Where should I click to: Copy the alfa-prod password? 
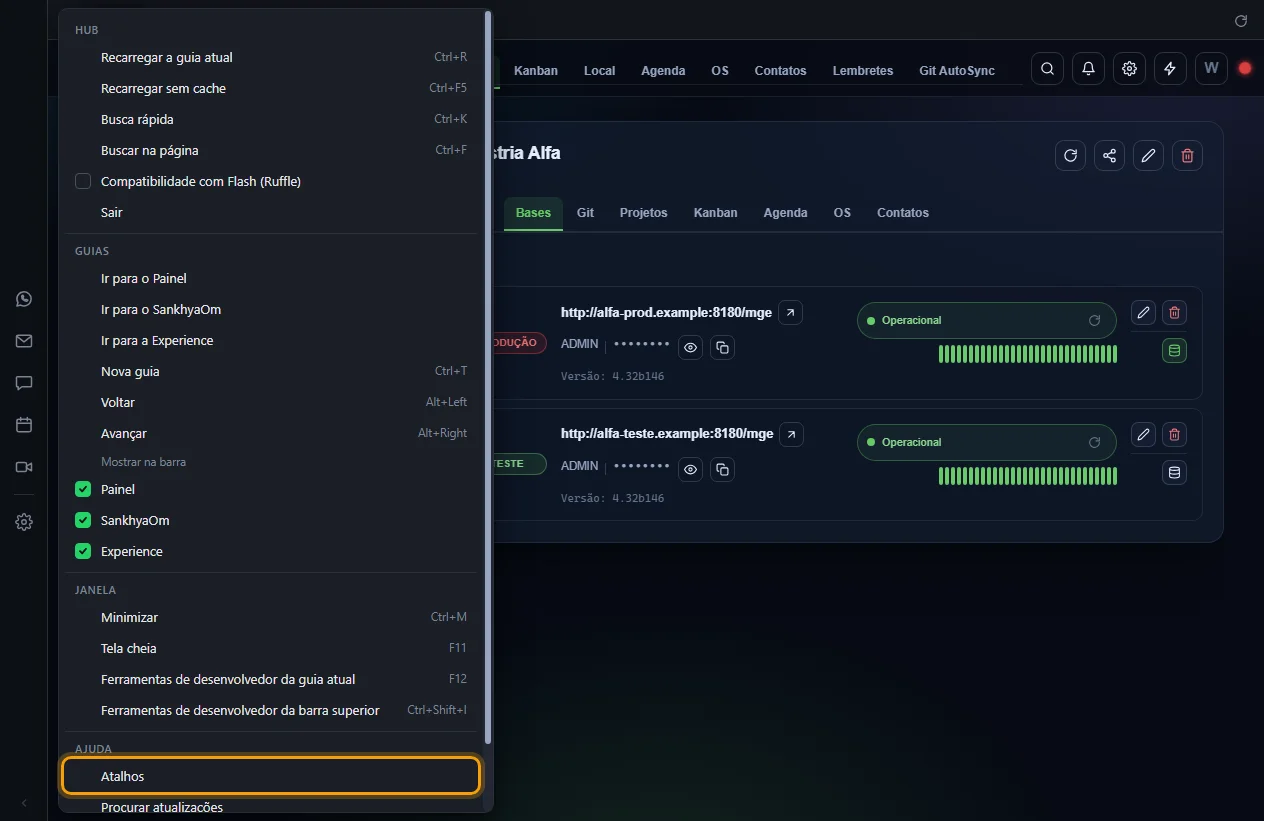722,347
